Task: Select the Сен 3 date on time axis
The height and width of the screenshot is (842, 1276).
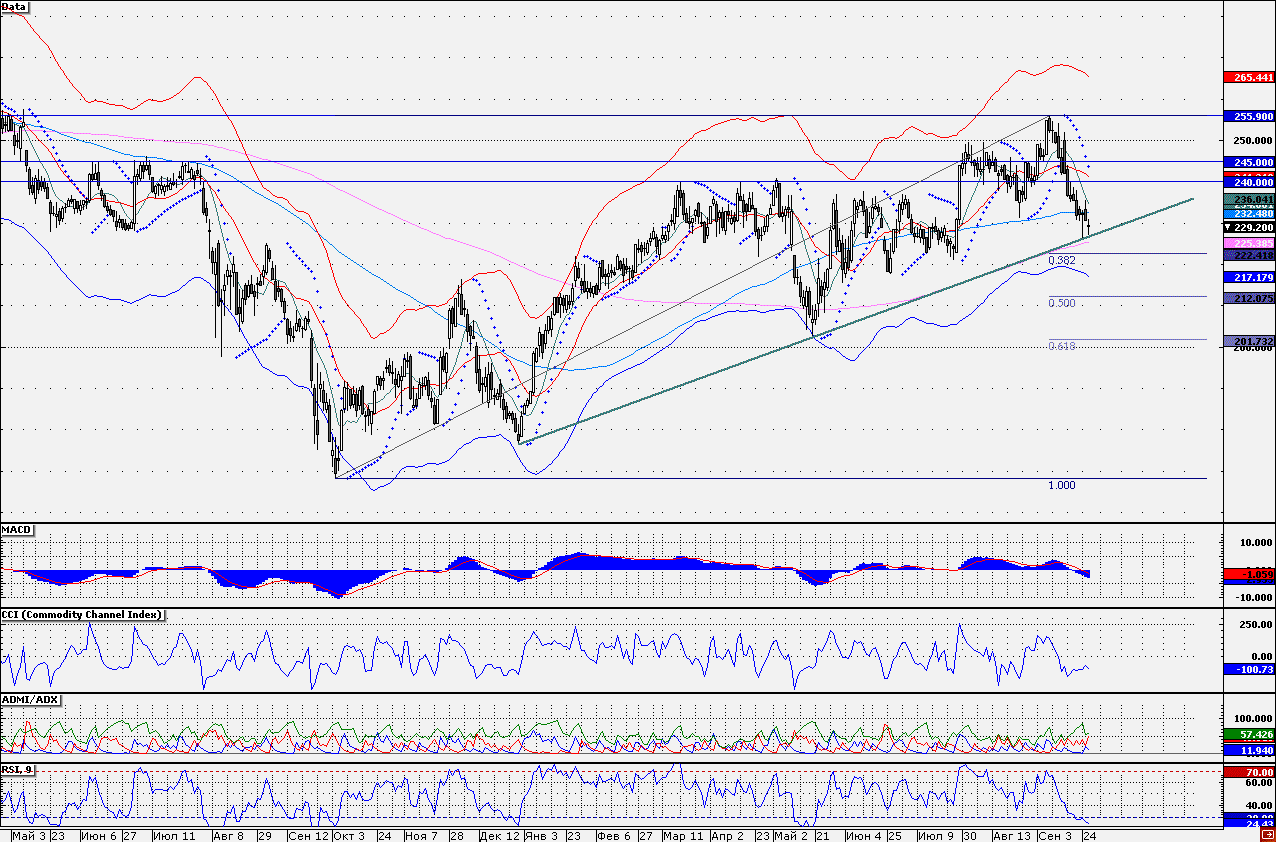Action: [x=1053, y=834]
